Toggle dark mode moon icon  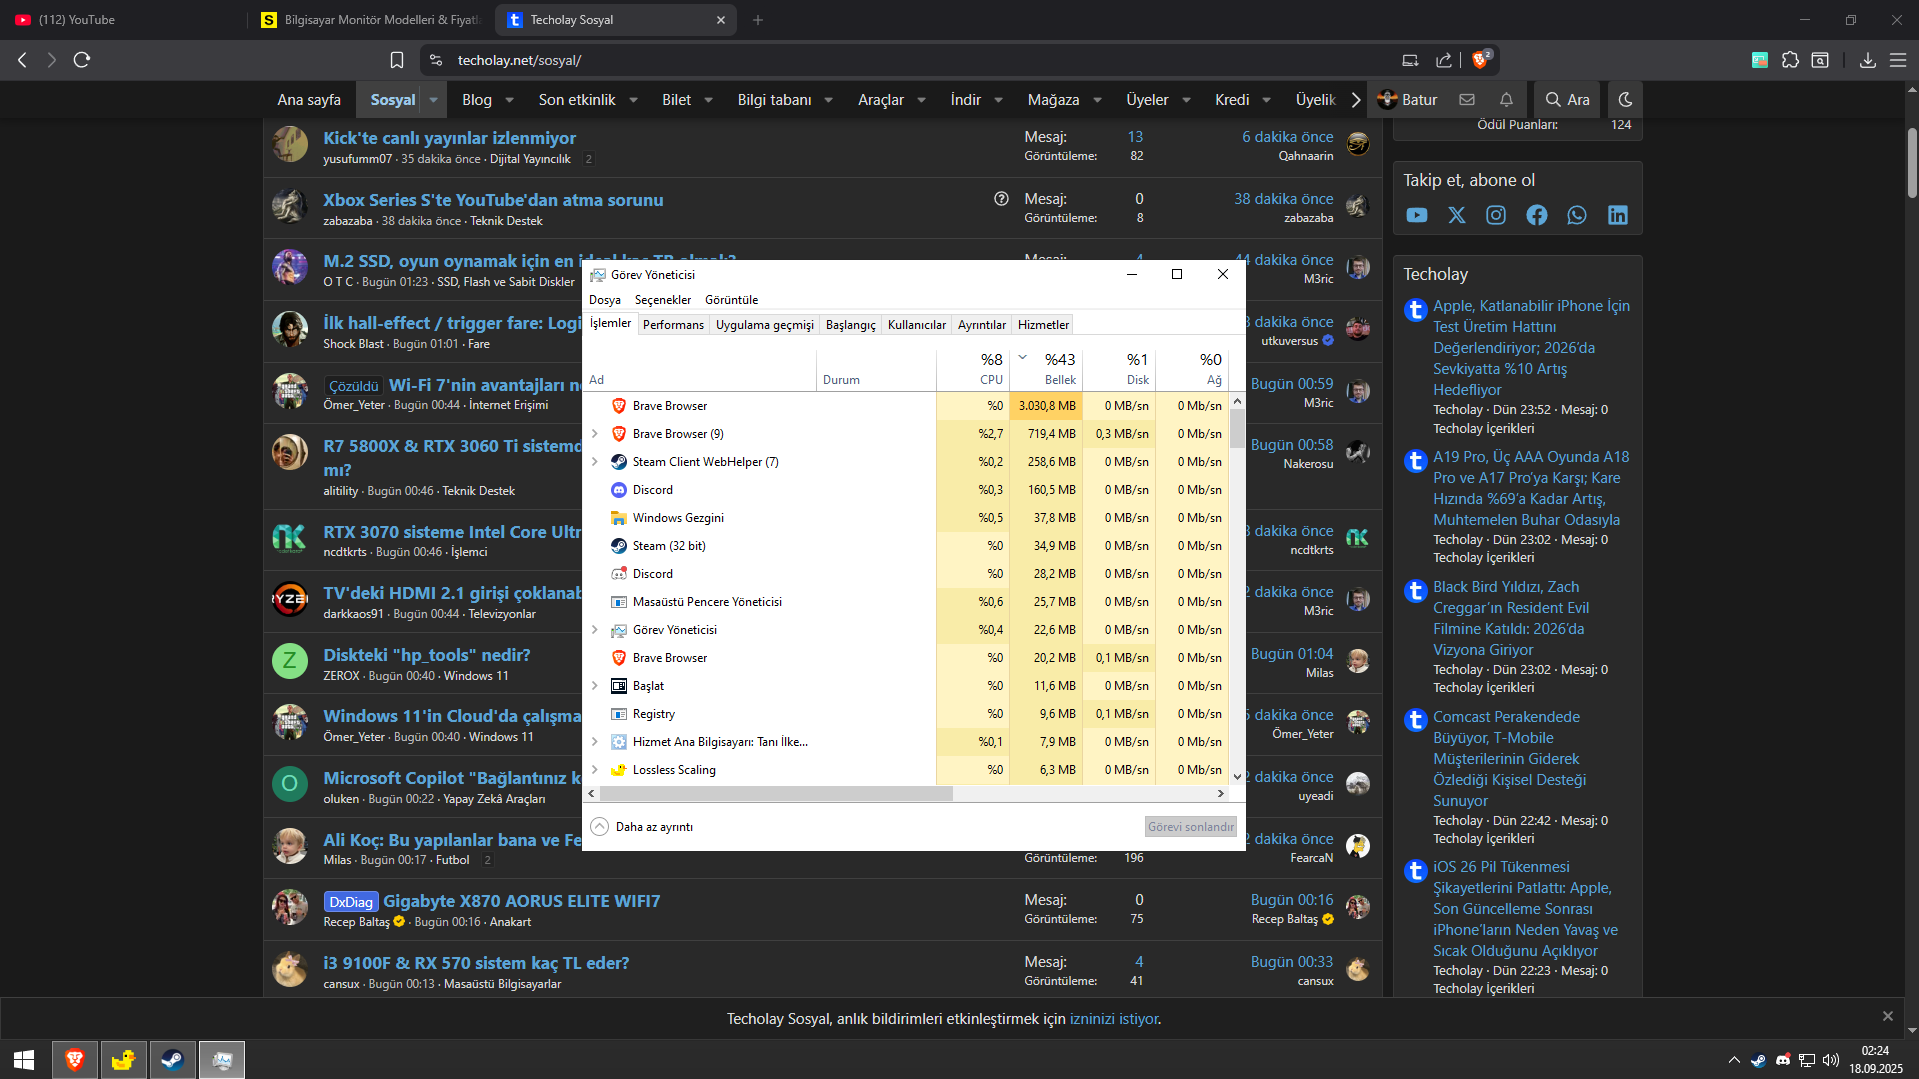coord(1625,100)
